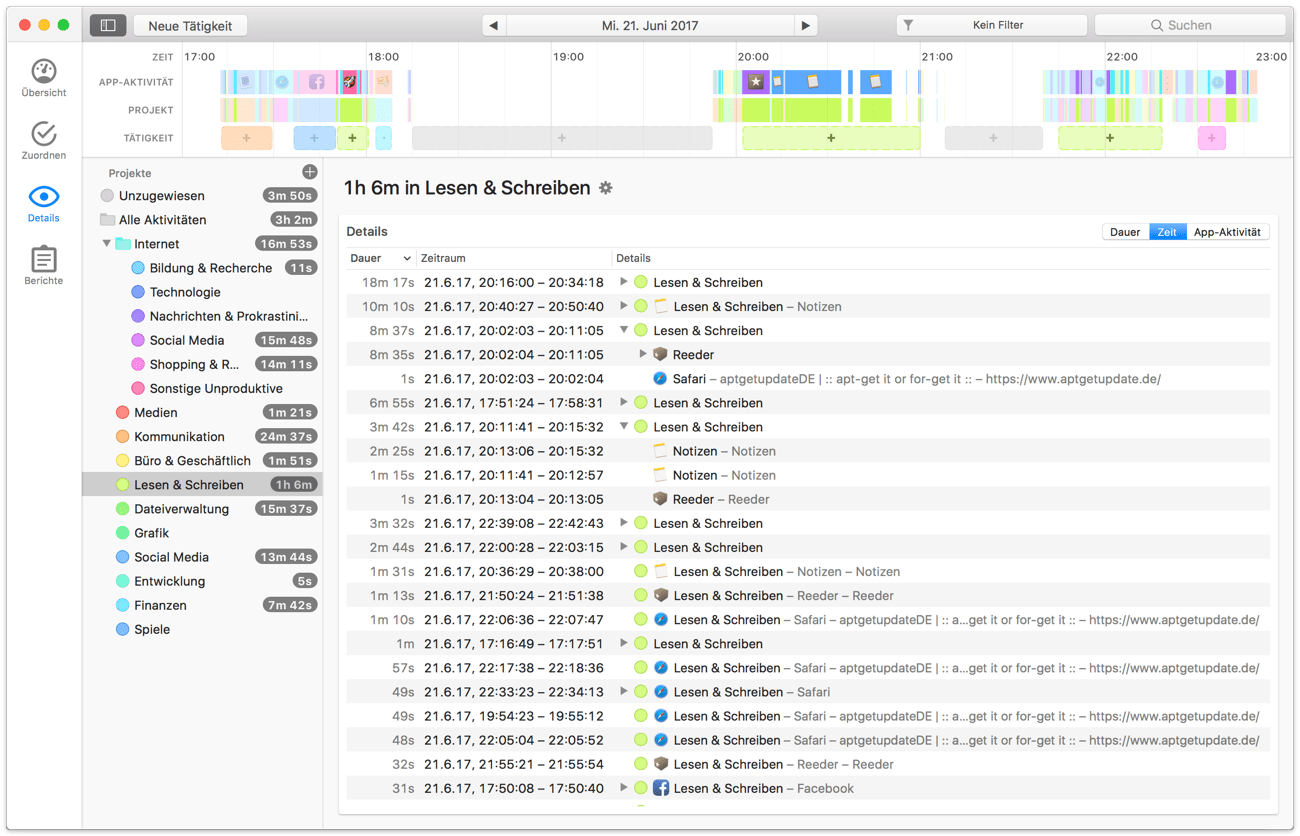Go to previous day arrow
1300x836 pixels.
(x=493, y=25)
